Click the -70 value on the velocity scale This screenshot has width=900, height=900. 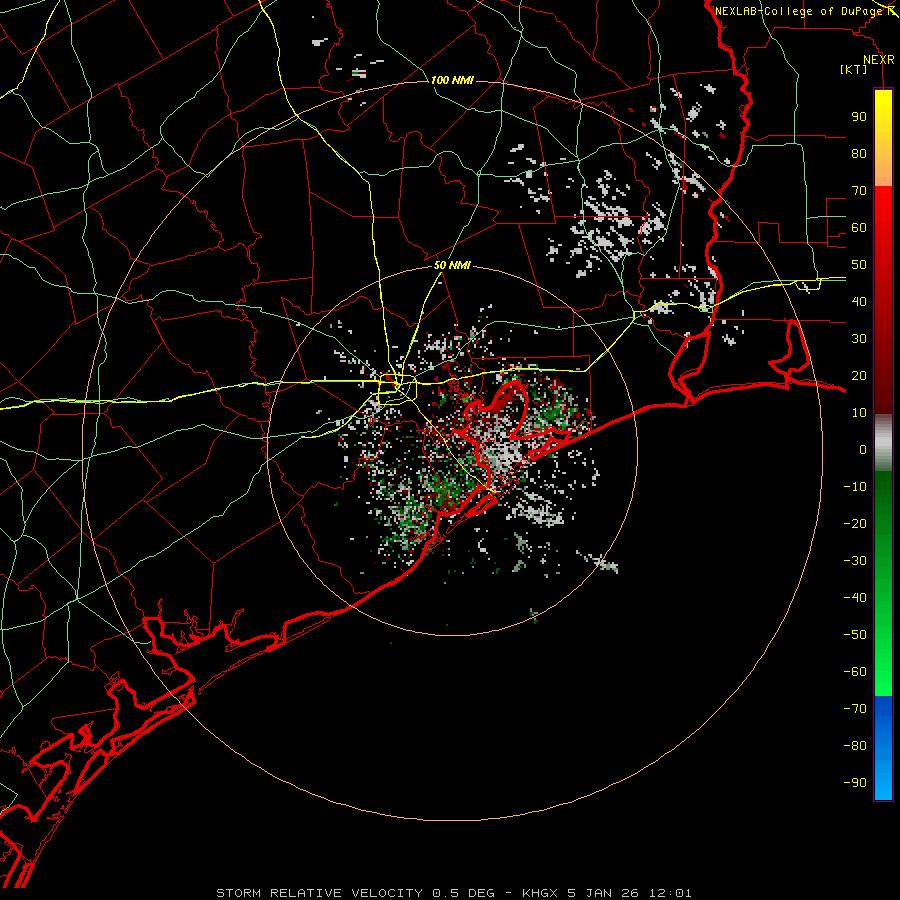click(x=855, y=709)
